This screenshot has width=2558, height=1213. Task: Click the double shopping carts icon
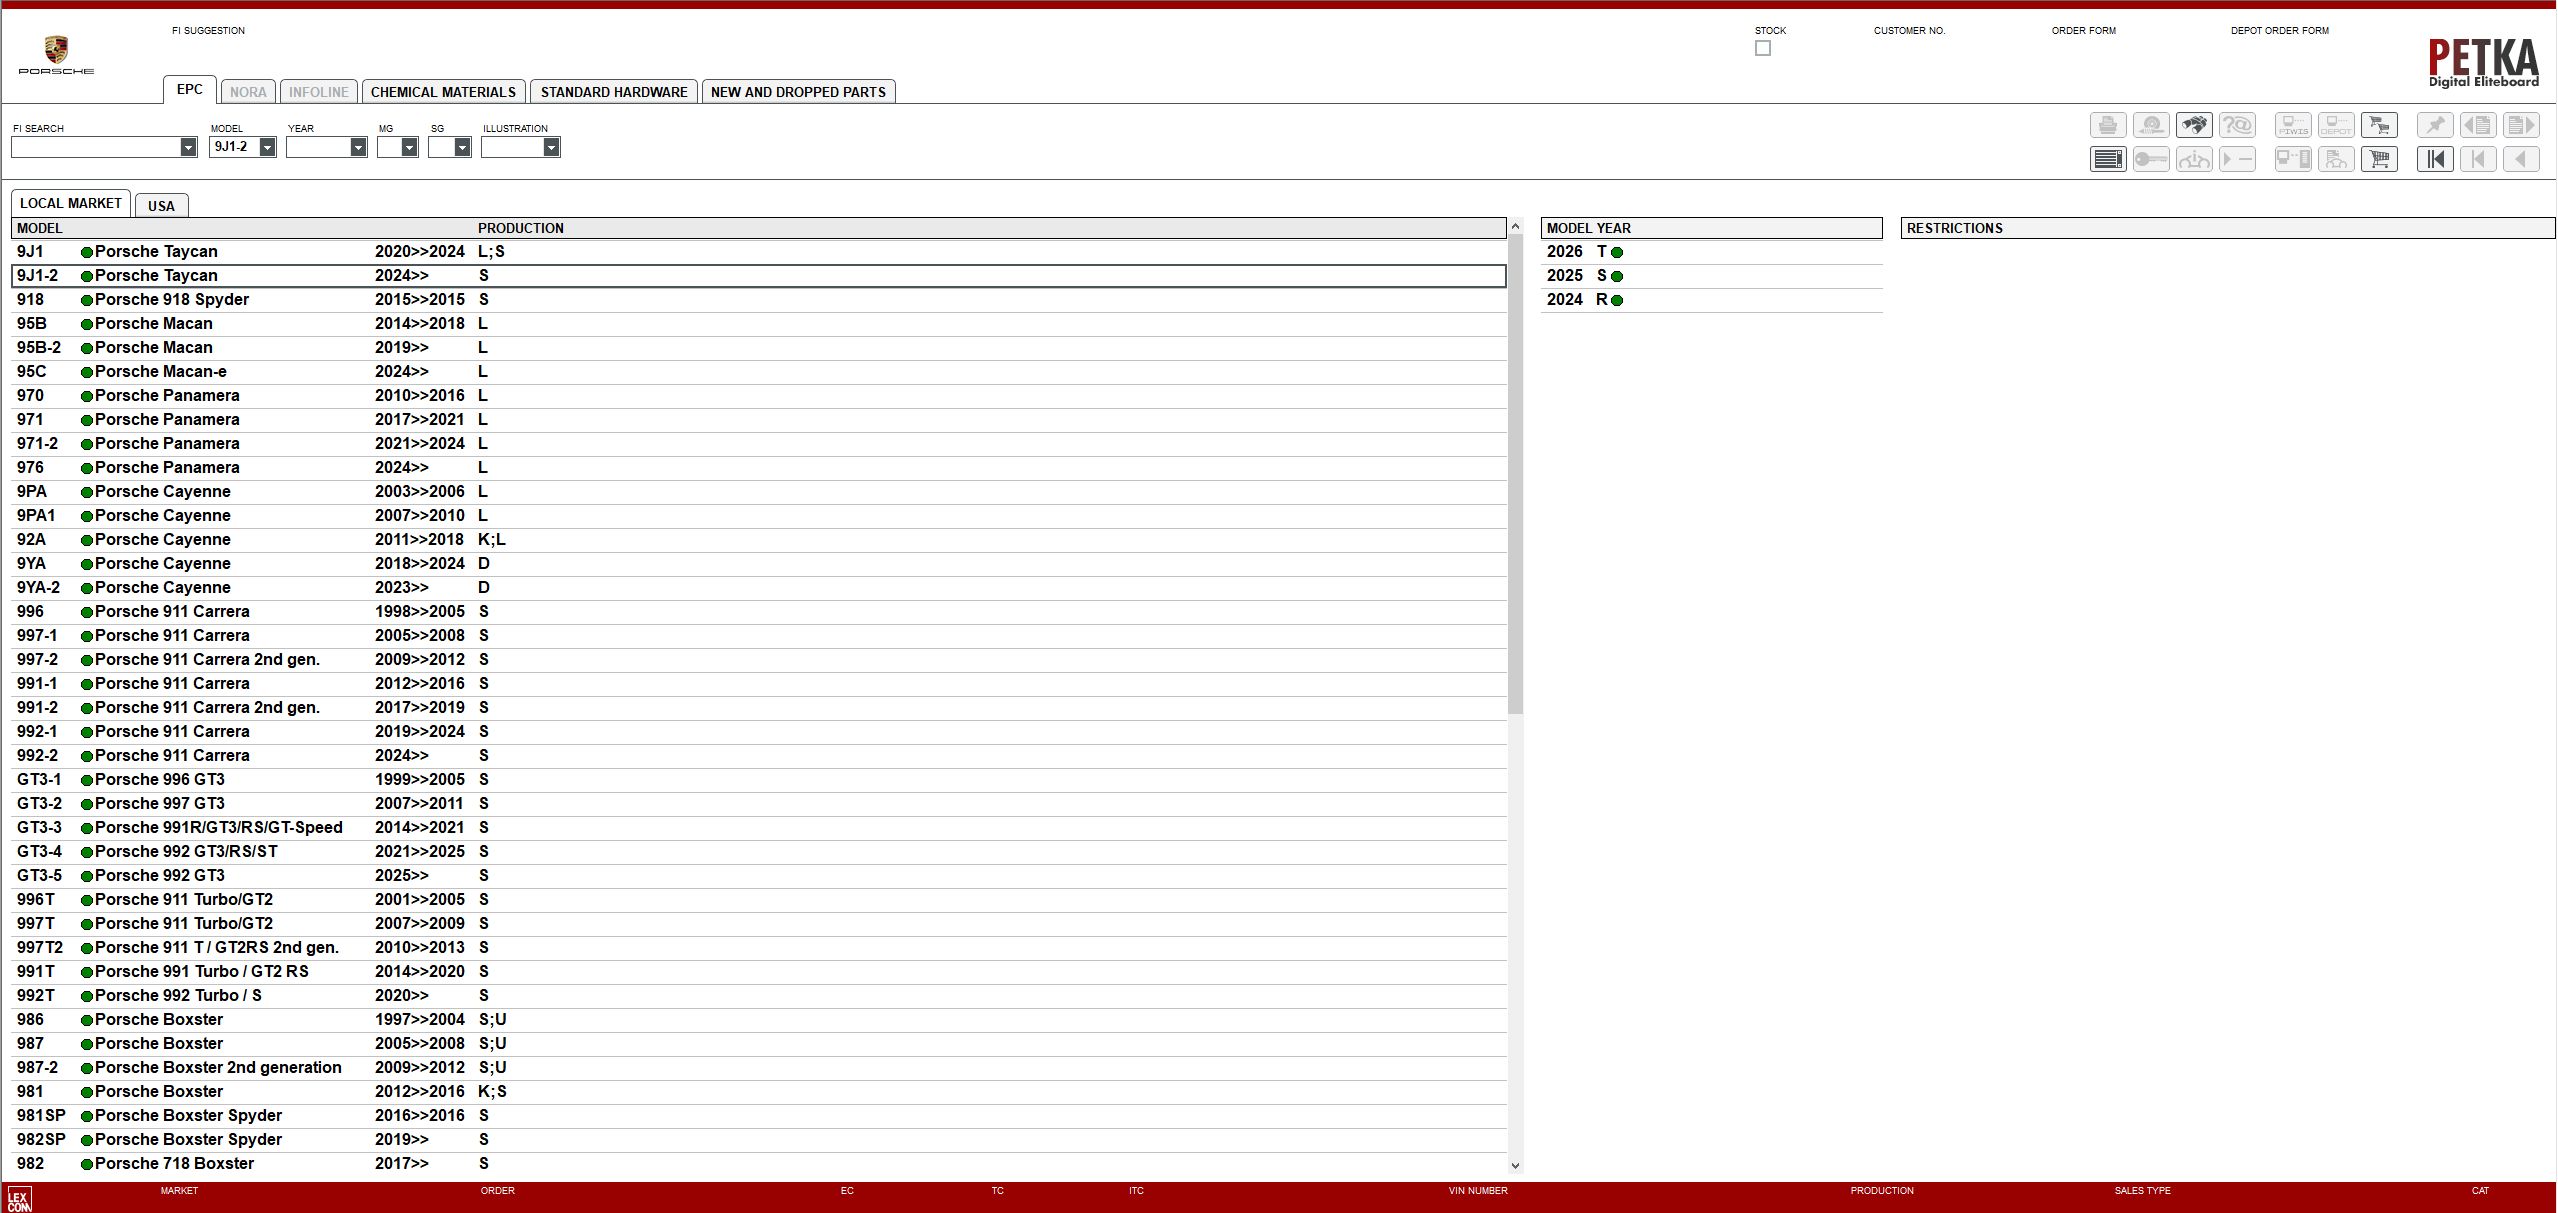click(x=2379, y=125)
